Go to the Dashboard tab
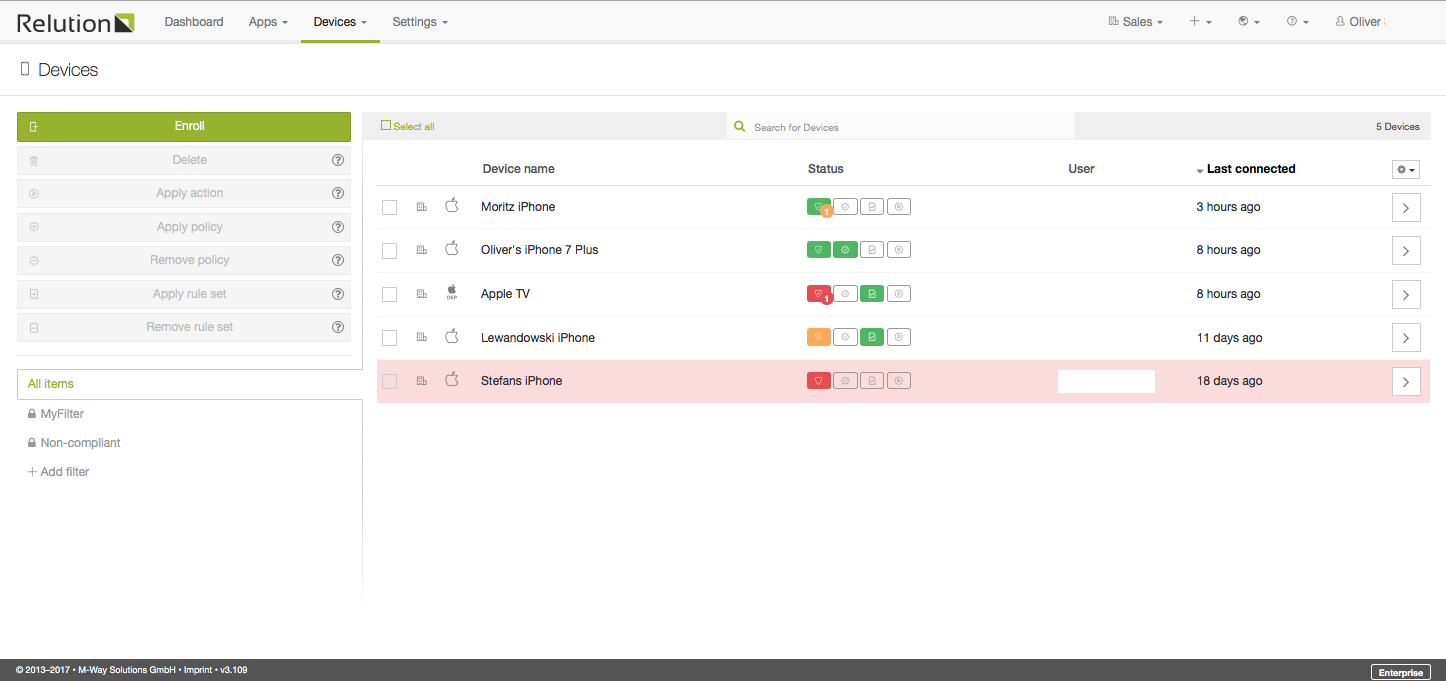1446x681 pixels. [194, 22]
